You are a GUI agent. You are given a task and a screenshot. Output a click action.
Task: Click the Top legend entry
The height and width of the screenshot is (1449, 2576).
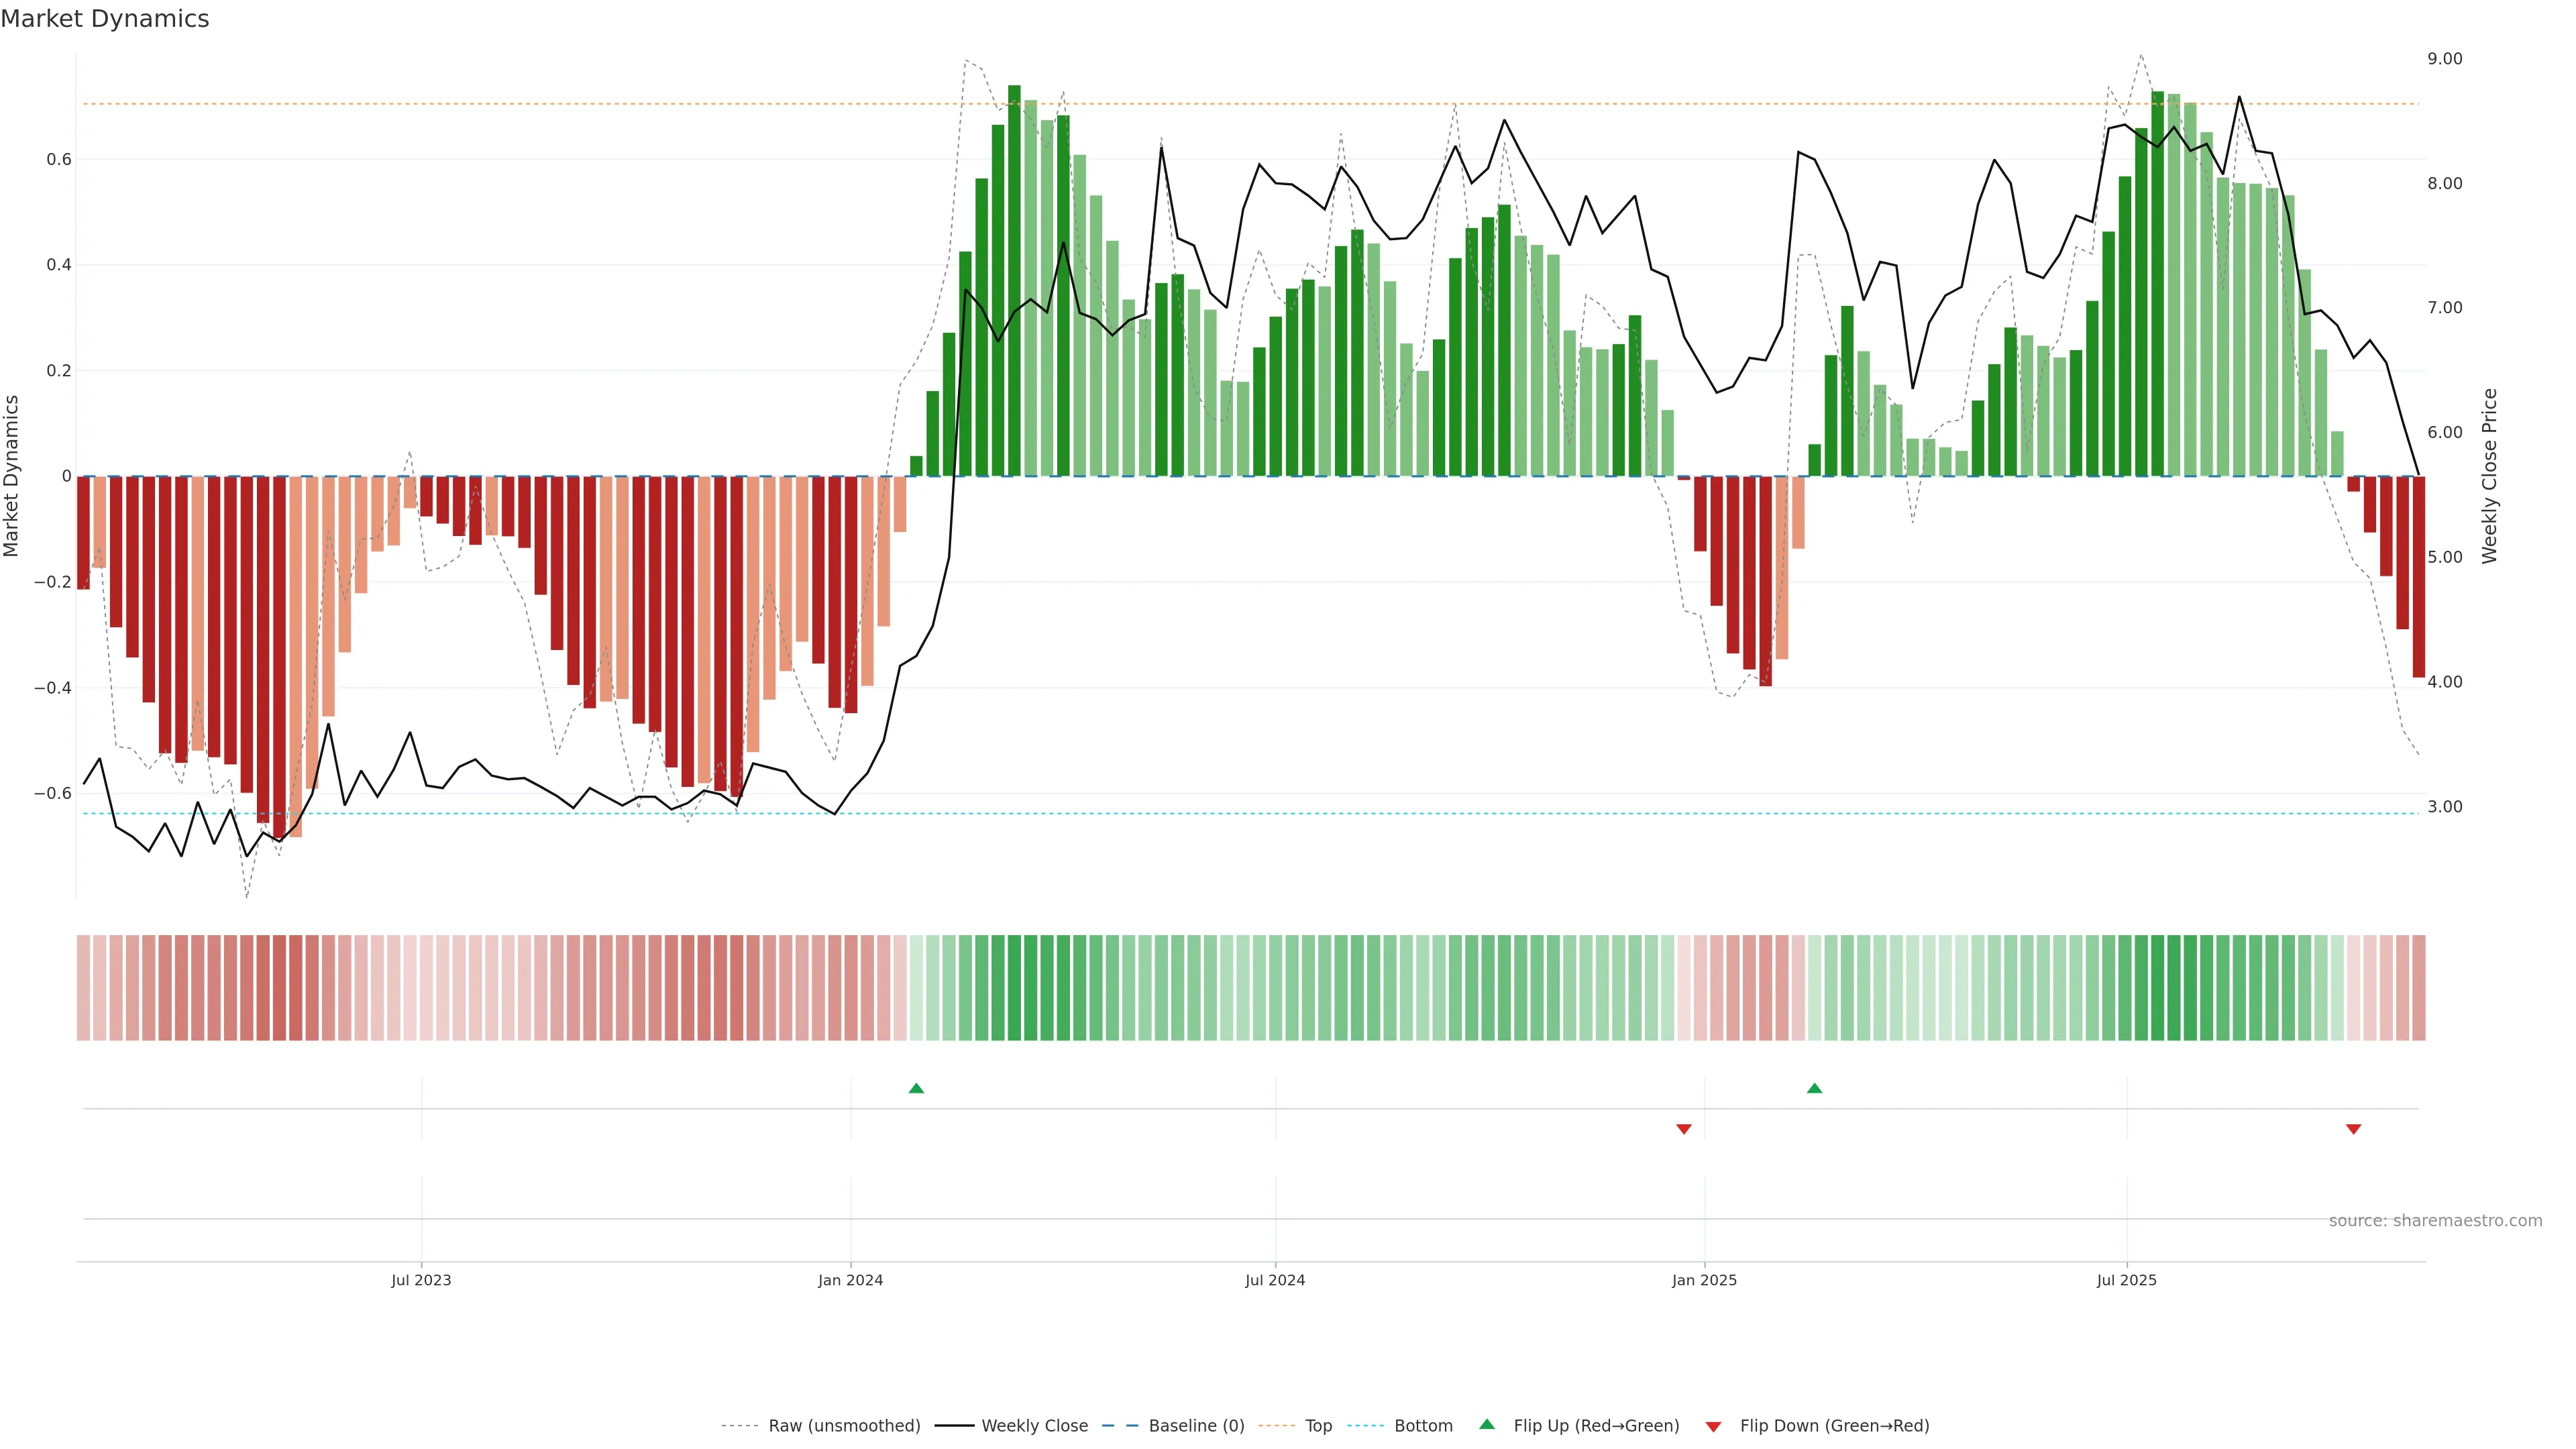coord(1318,1425)
